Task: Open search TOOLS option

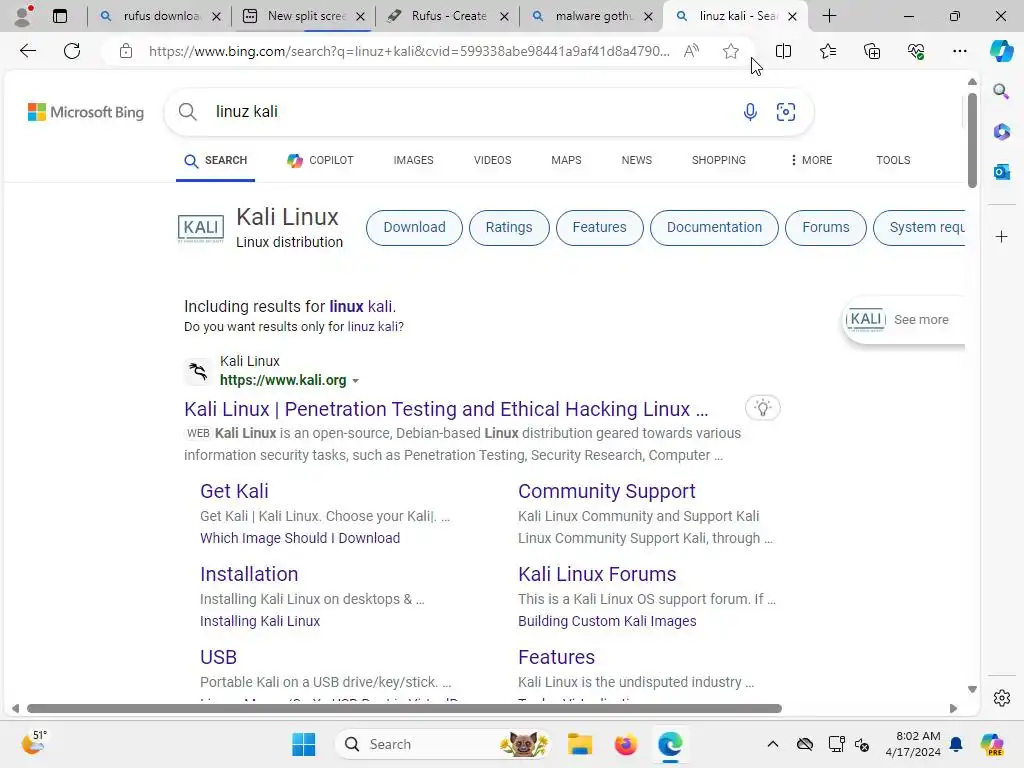Action: [x=893, y=160]
